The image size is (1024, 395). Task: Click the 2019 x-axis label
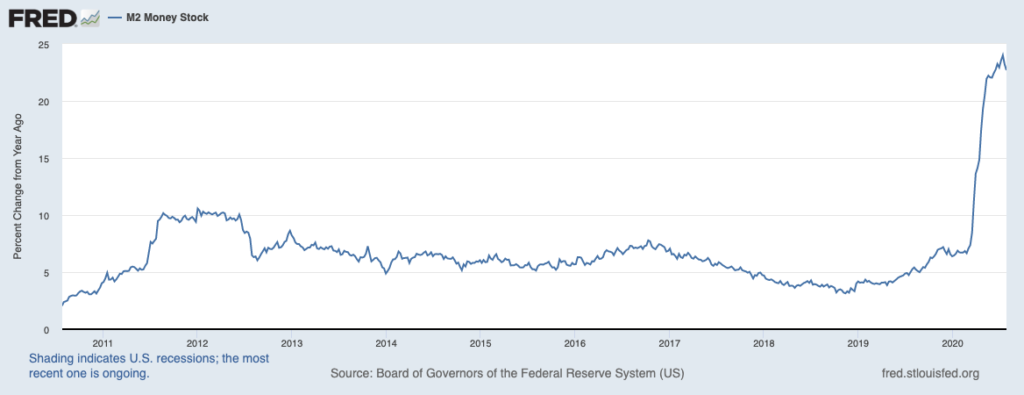click(858, 342)
